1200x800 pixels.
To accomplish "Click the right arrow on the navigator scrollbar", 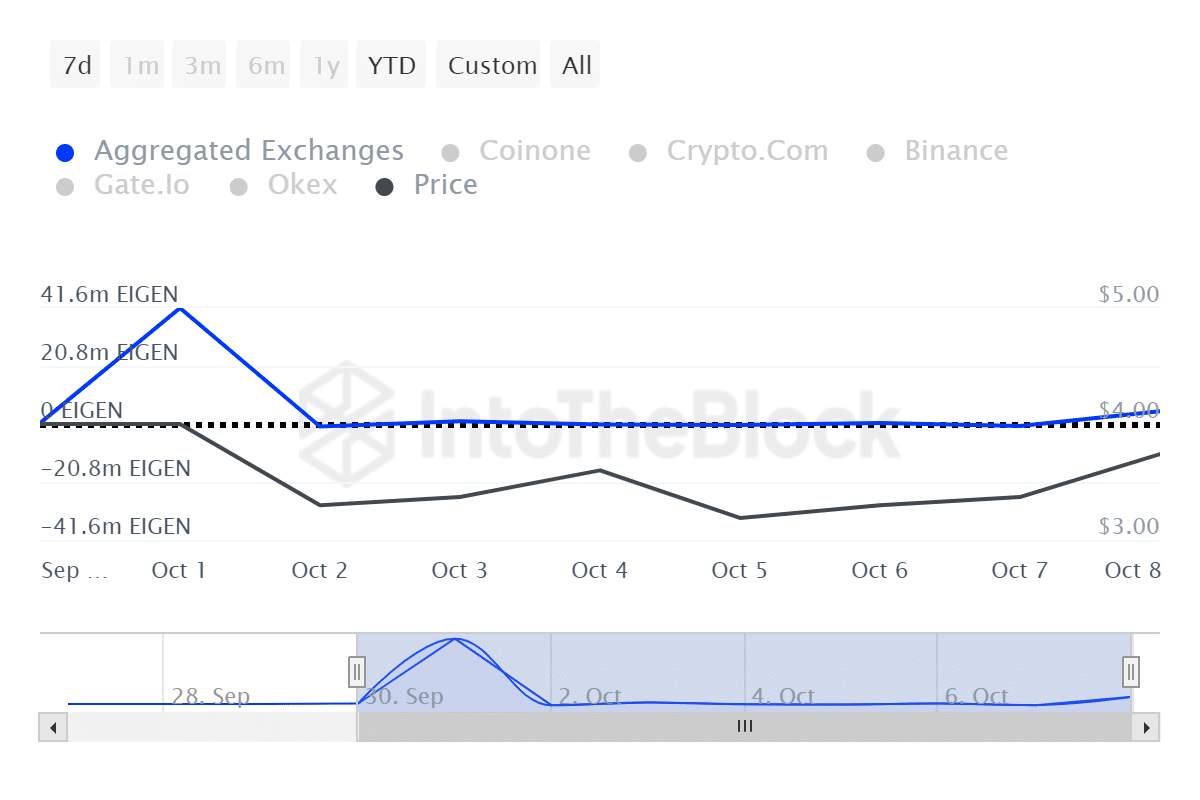I will (1147, 727).
